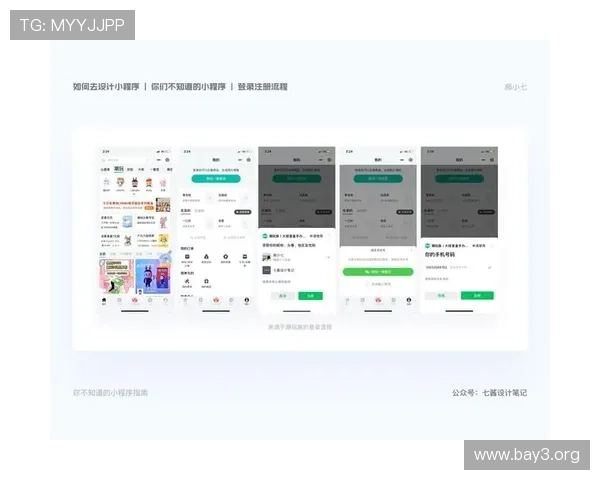
Task: Tap profile person icon in white profile screen bottom bar
Action: coord(247,300)
